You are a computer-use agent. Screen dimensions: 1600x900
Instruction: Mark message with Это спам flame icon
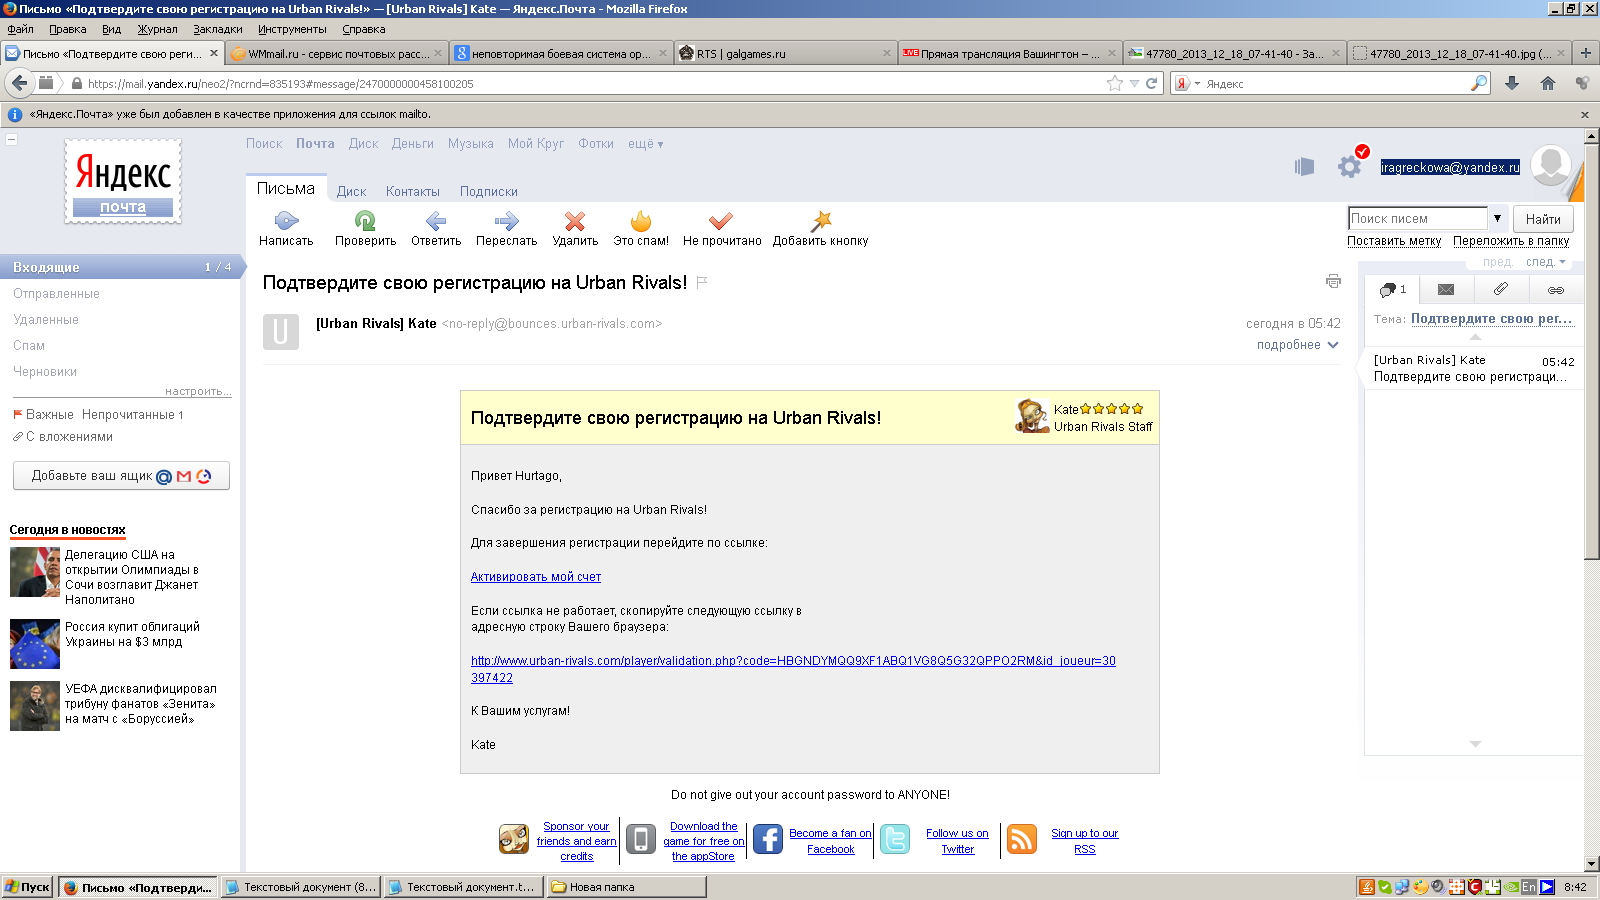click(x=641, y=221)
